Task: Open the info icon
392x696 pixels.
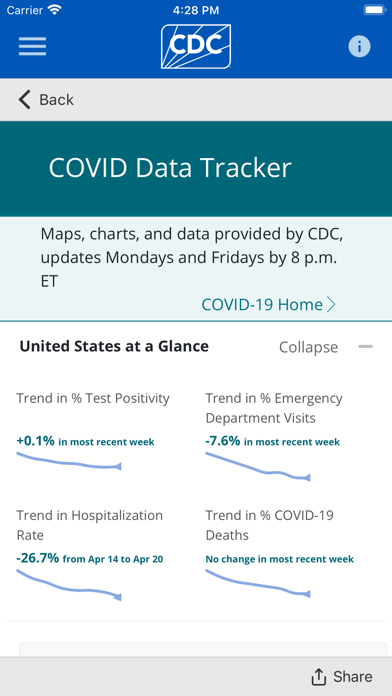Action: pyautogui.click(x=359, y=46)
